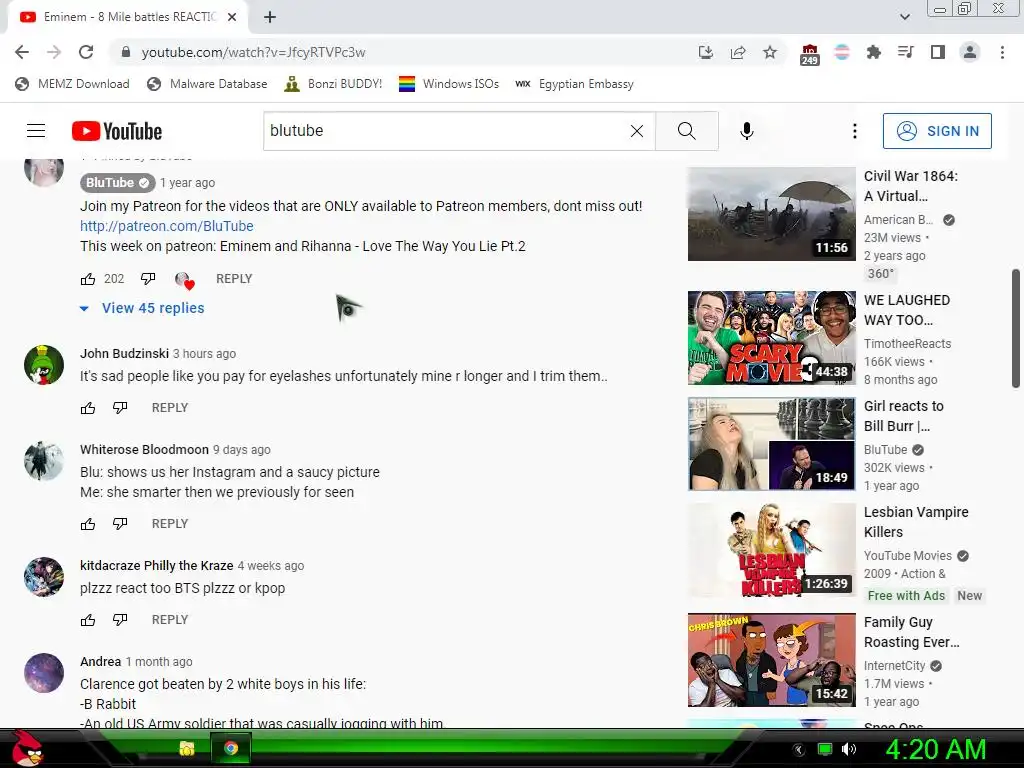
Task: Open the BluTube channel name badge
Action: click(118, 183)
